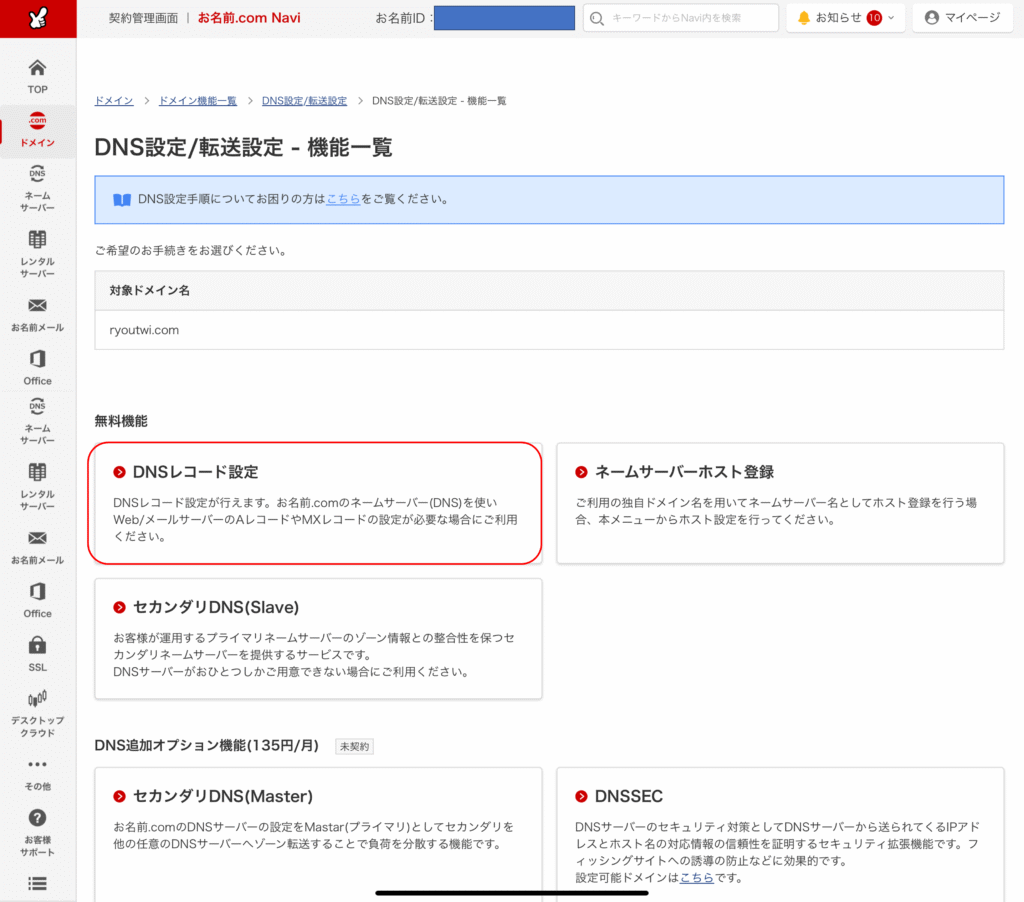1024x902 pixels.
Task: Click the DNSレコード設定 description text
Action: click(315, 520)
